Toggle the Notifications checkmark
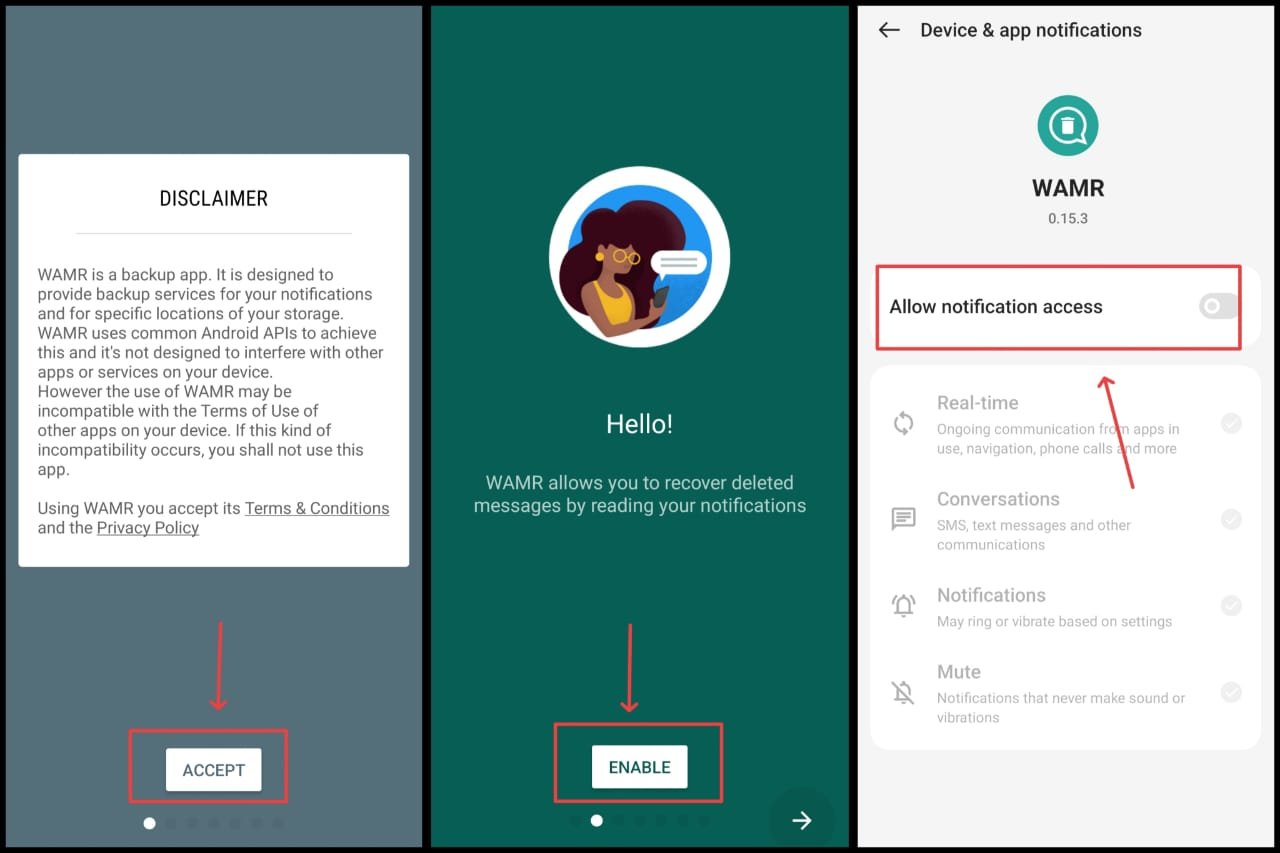 pyautogui.click(x=1231, y=605)
